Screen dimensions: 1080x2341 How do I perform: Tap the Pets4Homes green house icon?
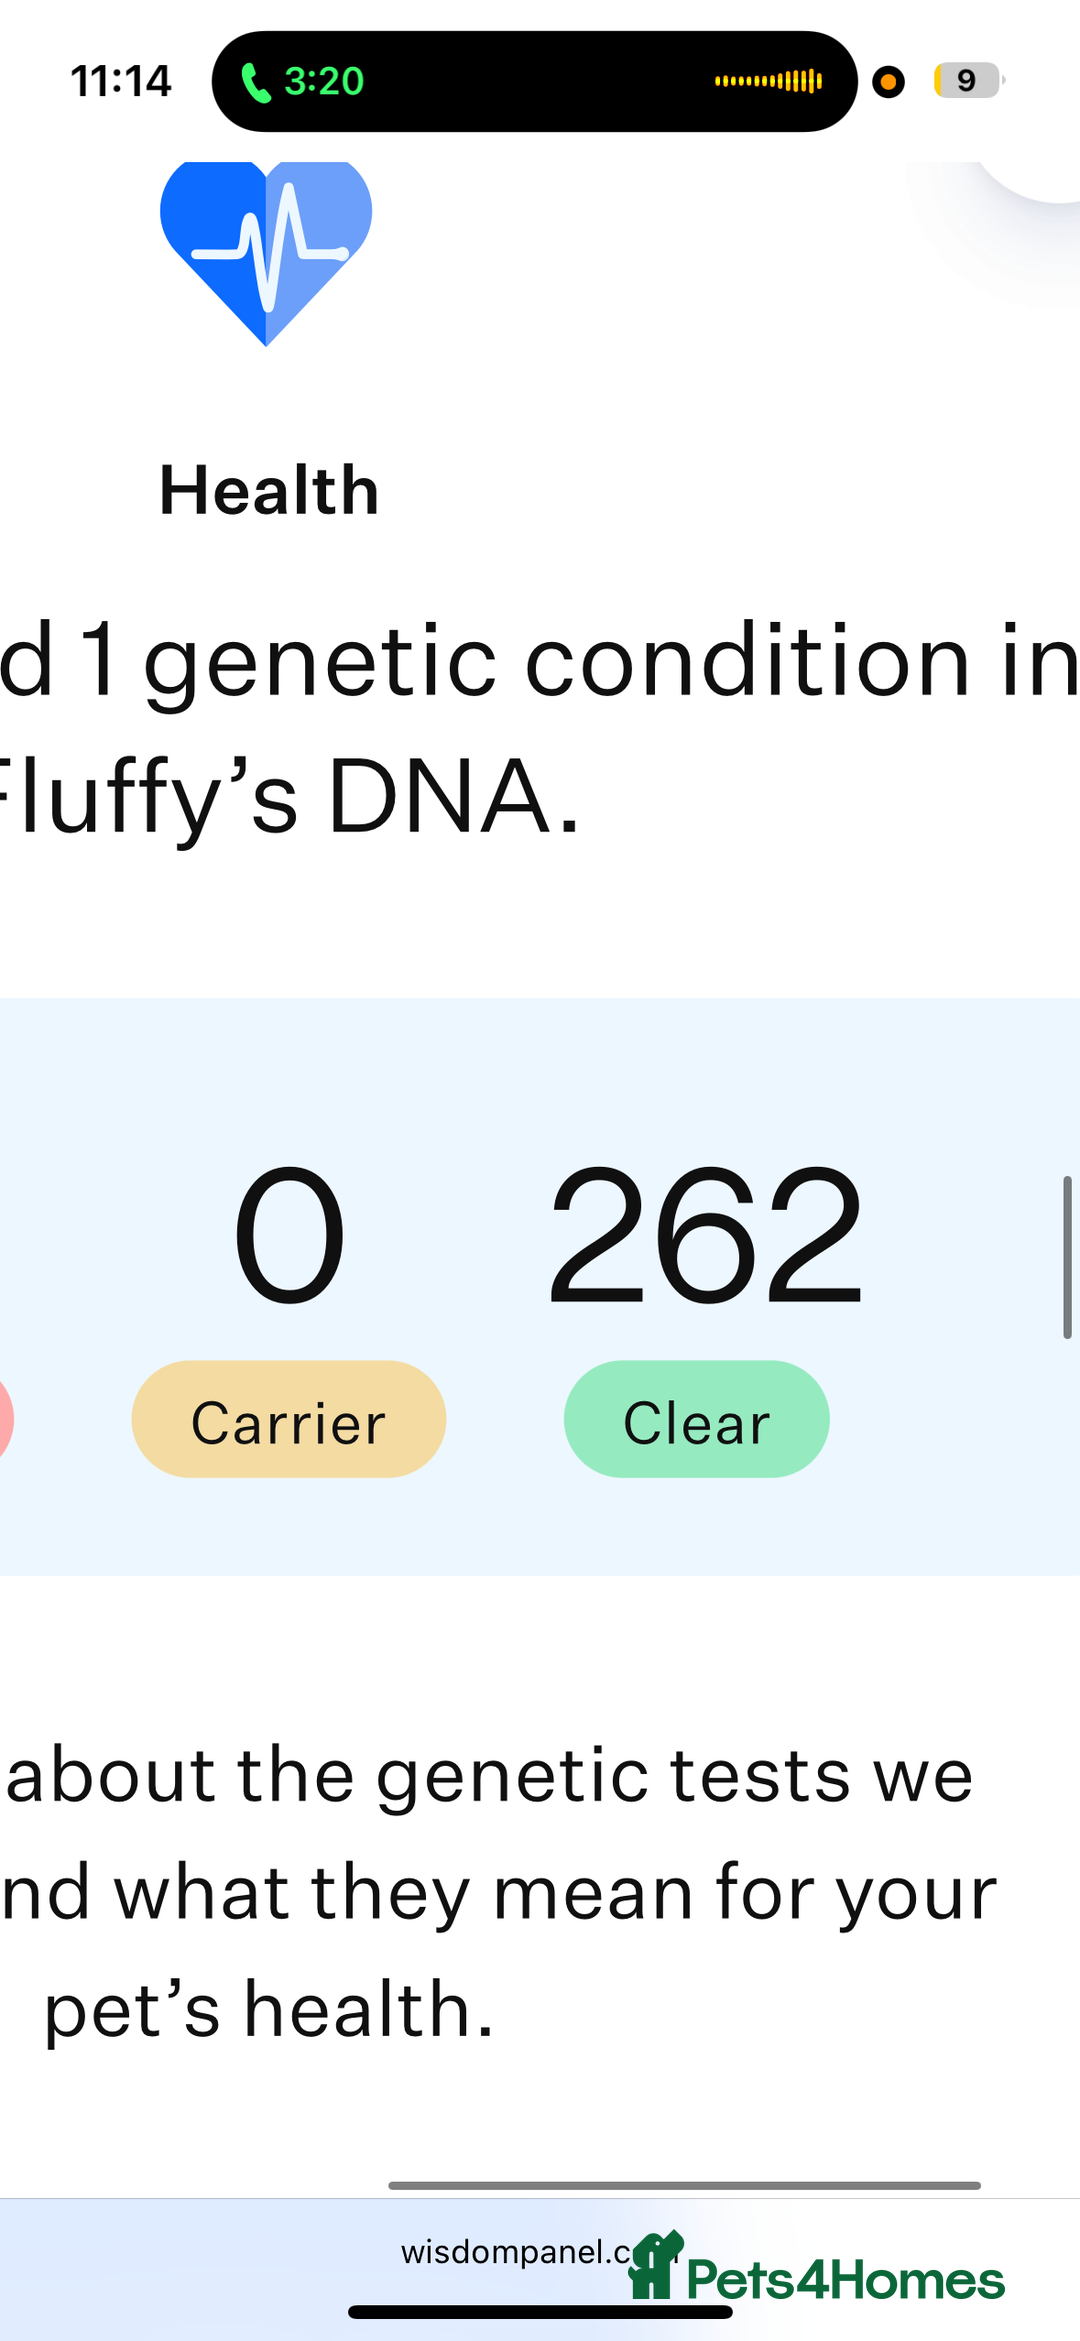(655, 2266)
